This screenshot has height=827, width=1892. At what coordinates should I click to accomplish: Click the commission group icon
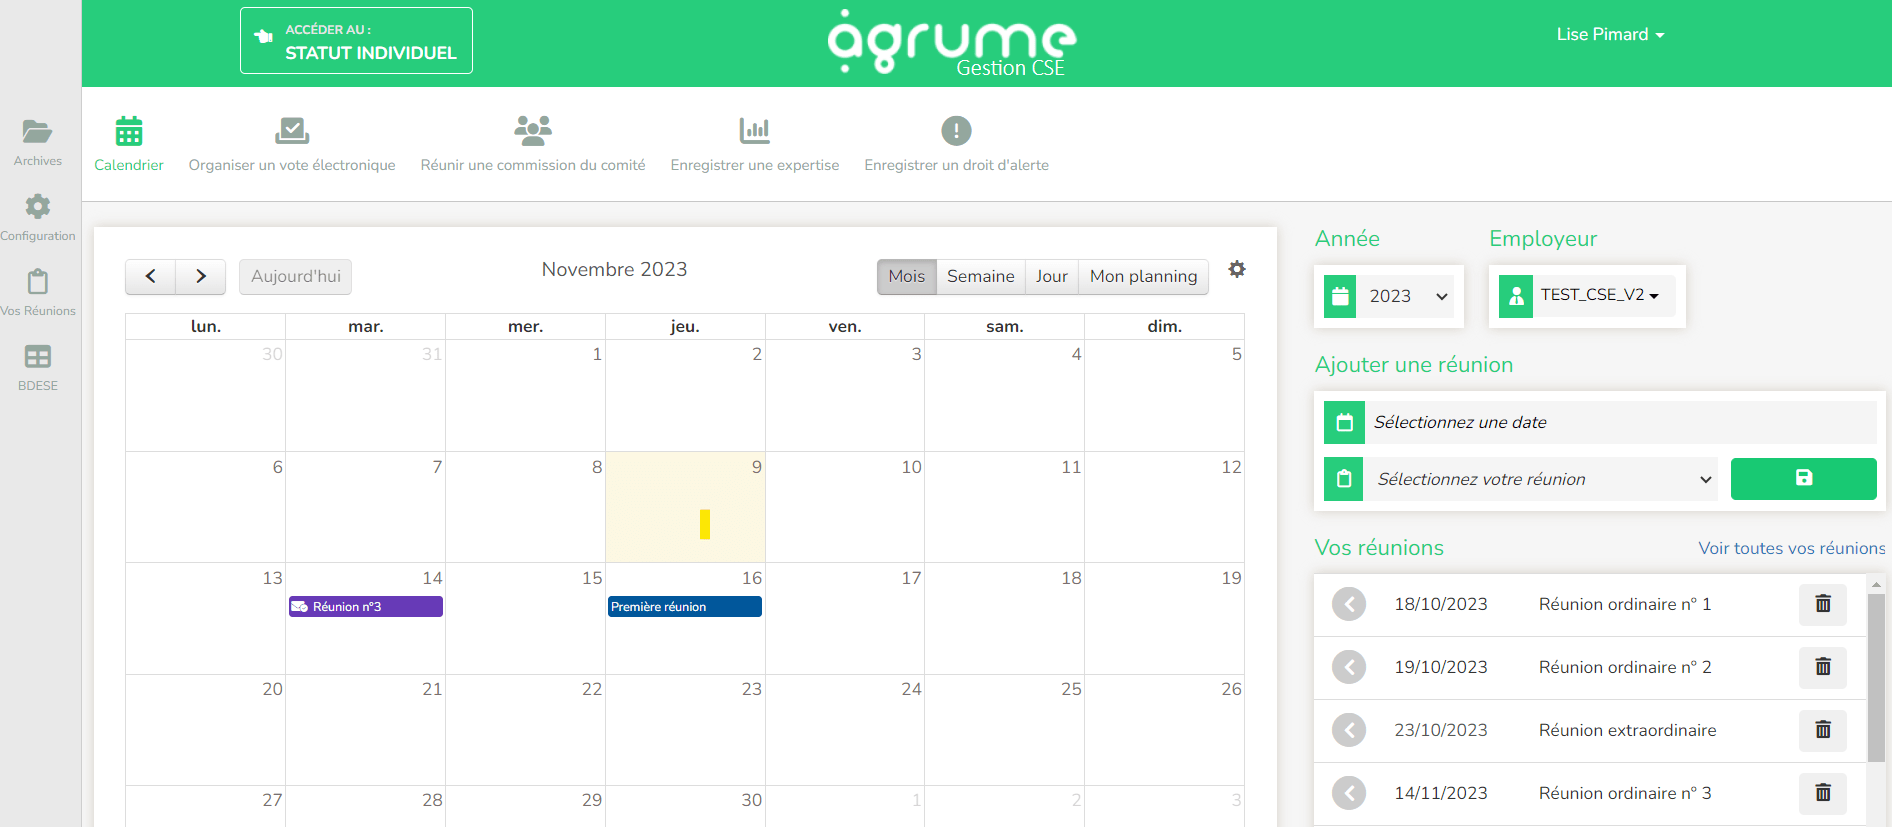pos(532,131)
